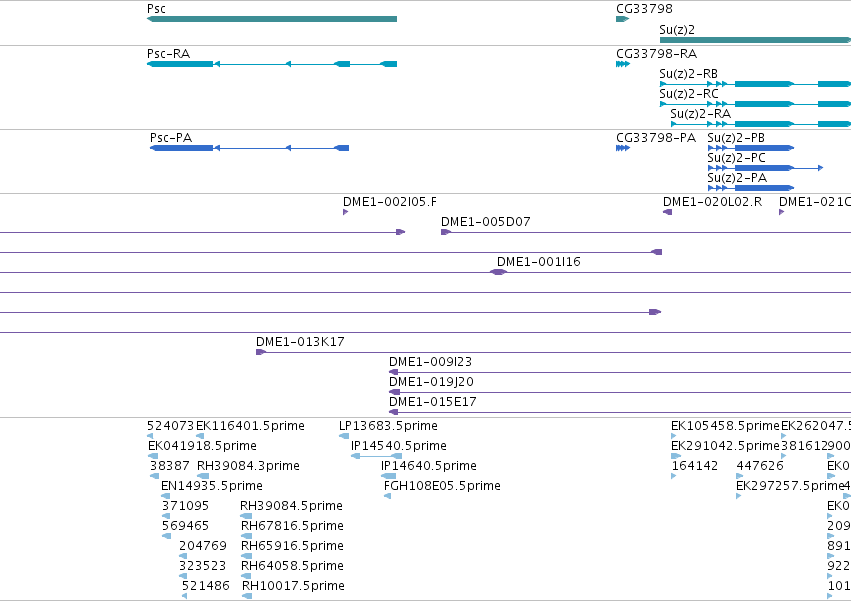Screen dimensions: 851x601
Task: Select the Psc gene bar
Action: coord(272,19)
